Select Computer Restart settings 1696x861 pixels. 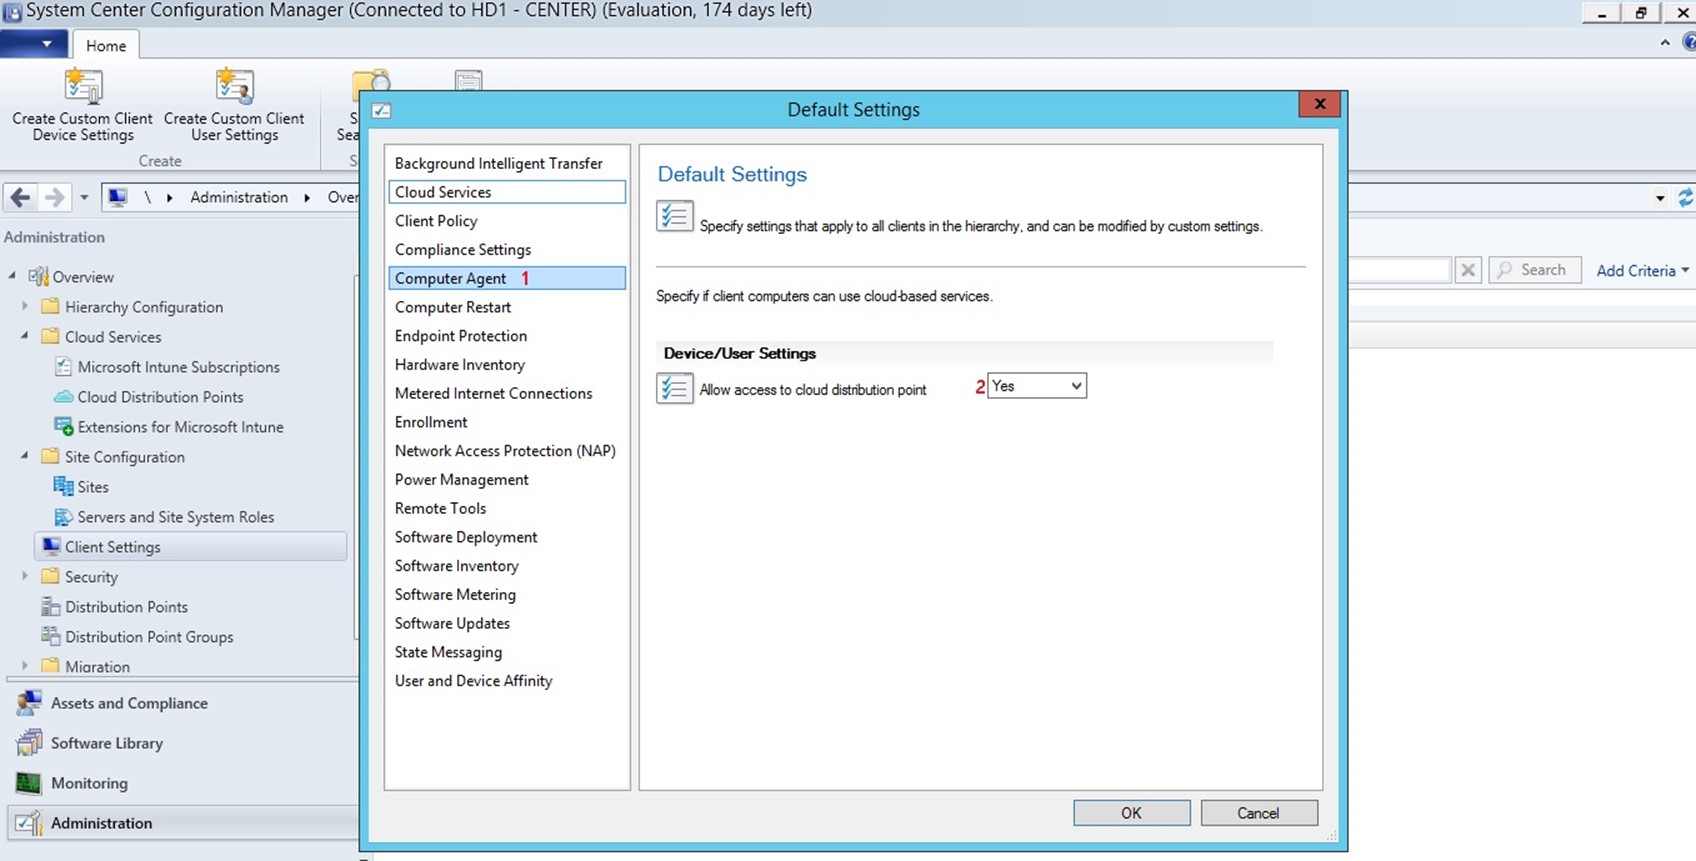(x=507, y=307)
